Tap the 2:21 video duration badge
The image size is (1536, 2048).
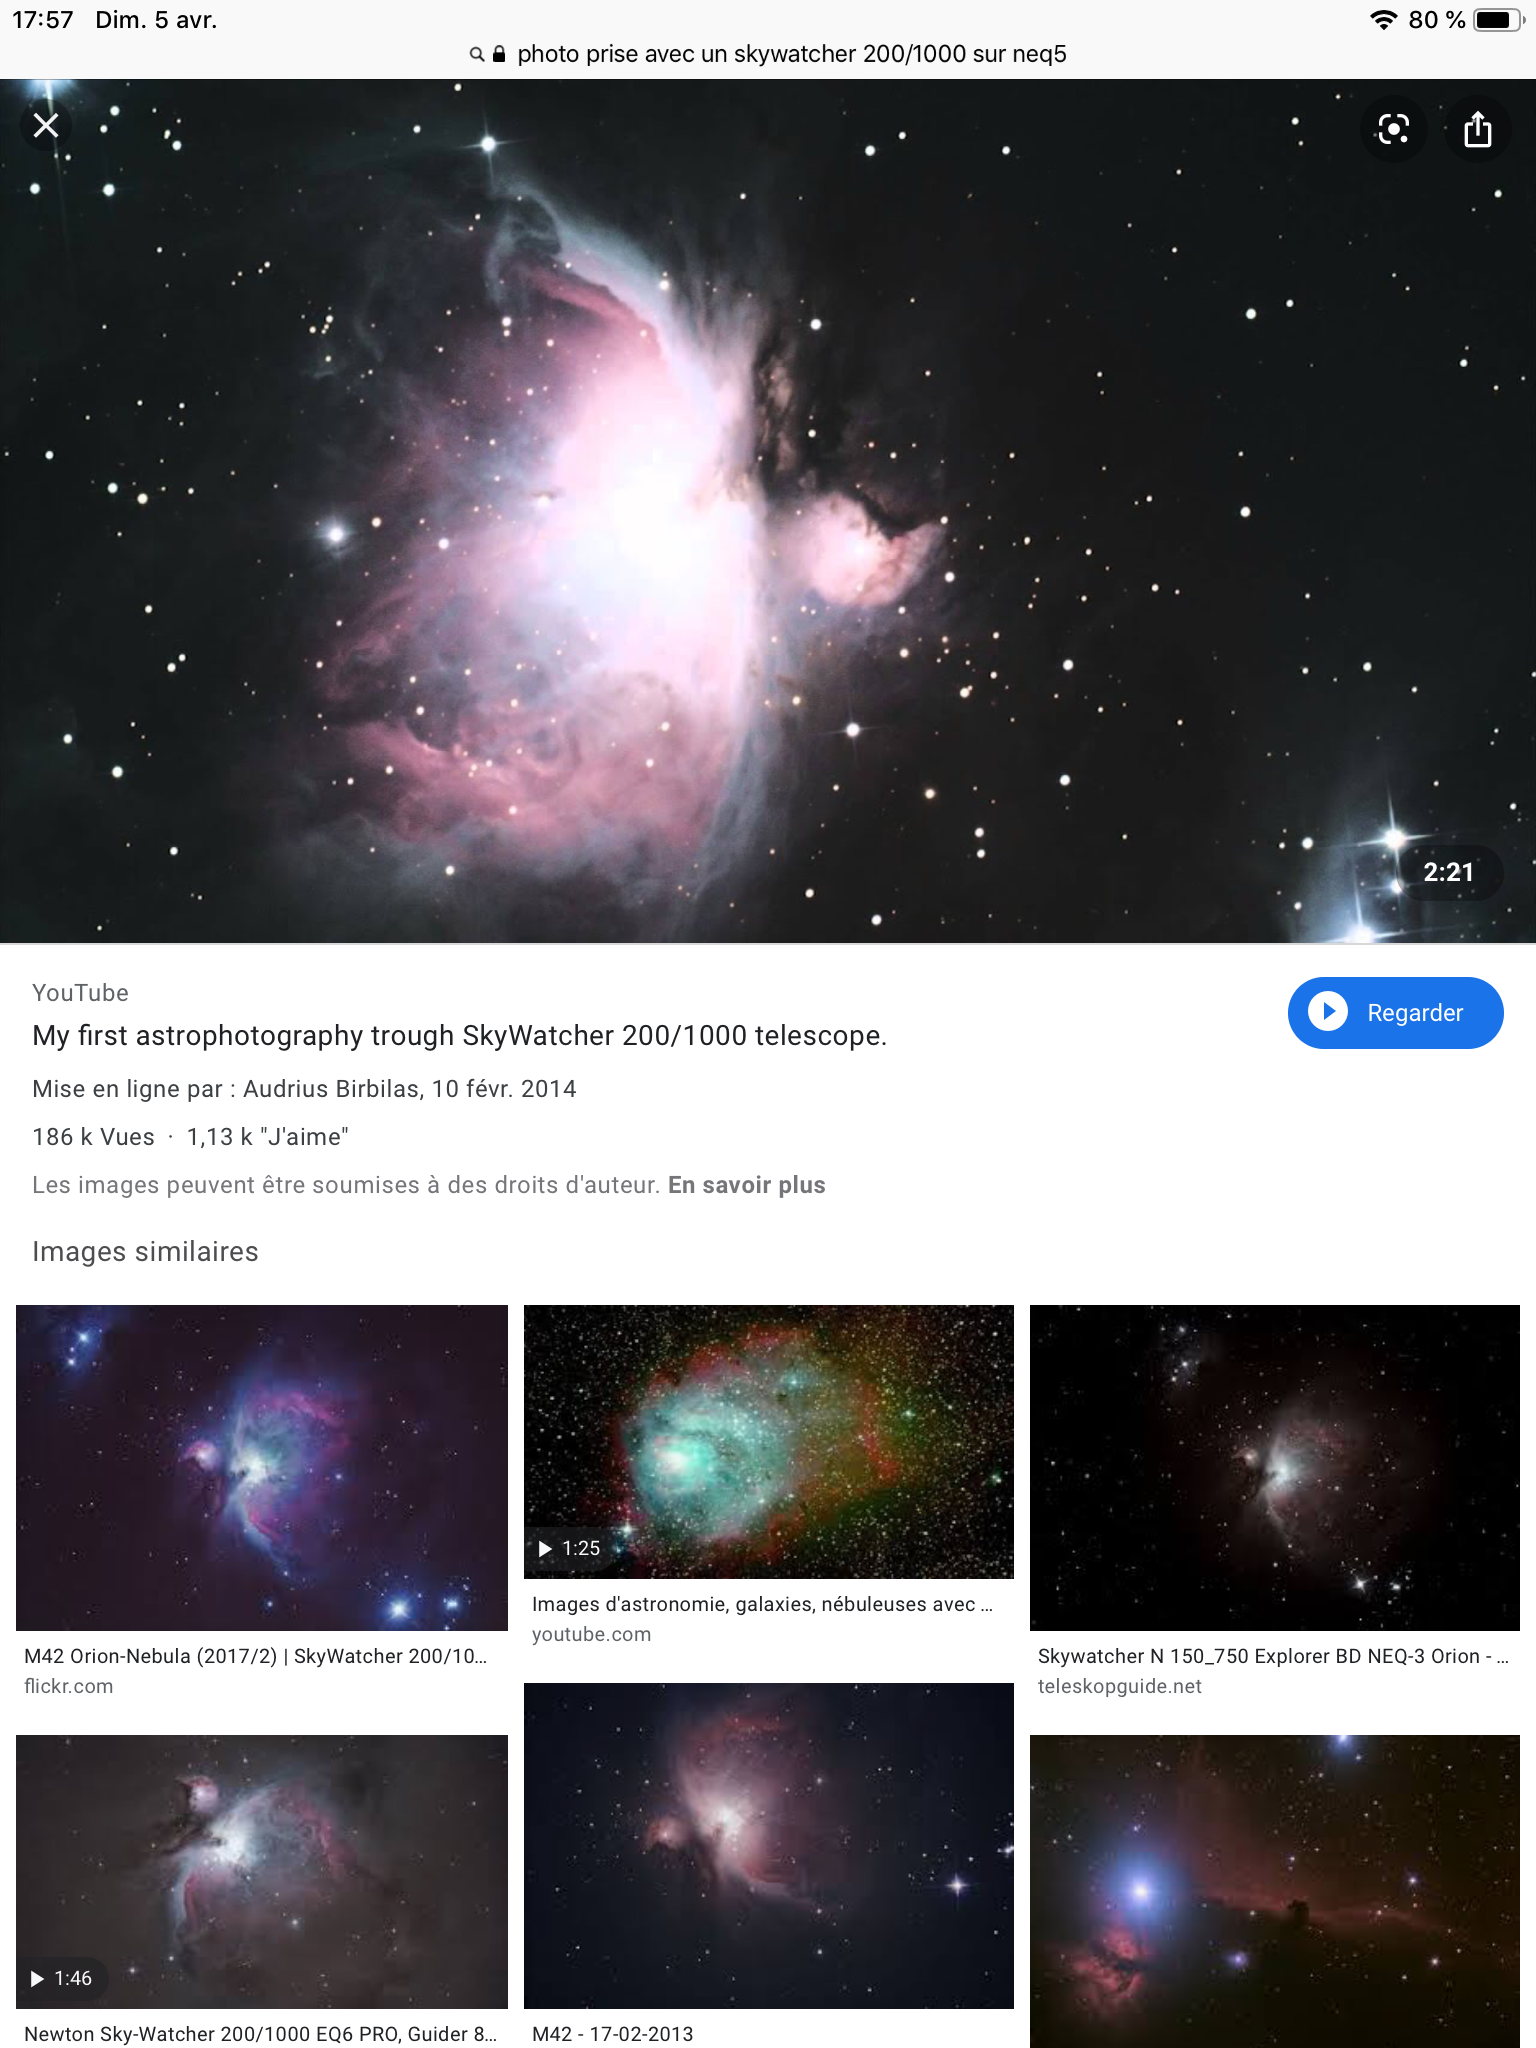(x=1448, y=872)
